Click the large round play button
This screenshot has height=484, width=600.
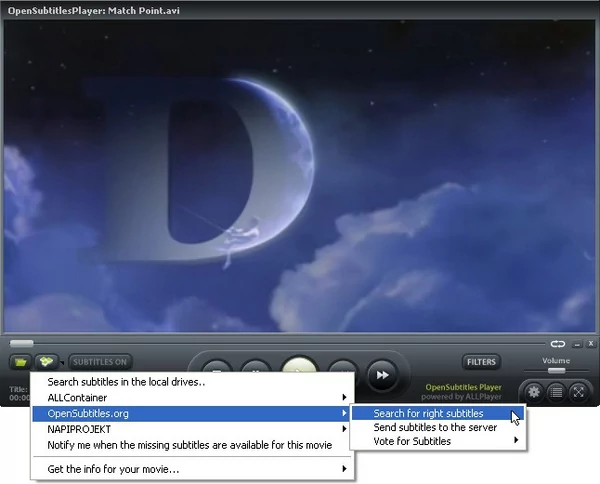(x=300, y=364)
